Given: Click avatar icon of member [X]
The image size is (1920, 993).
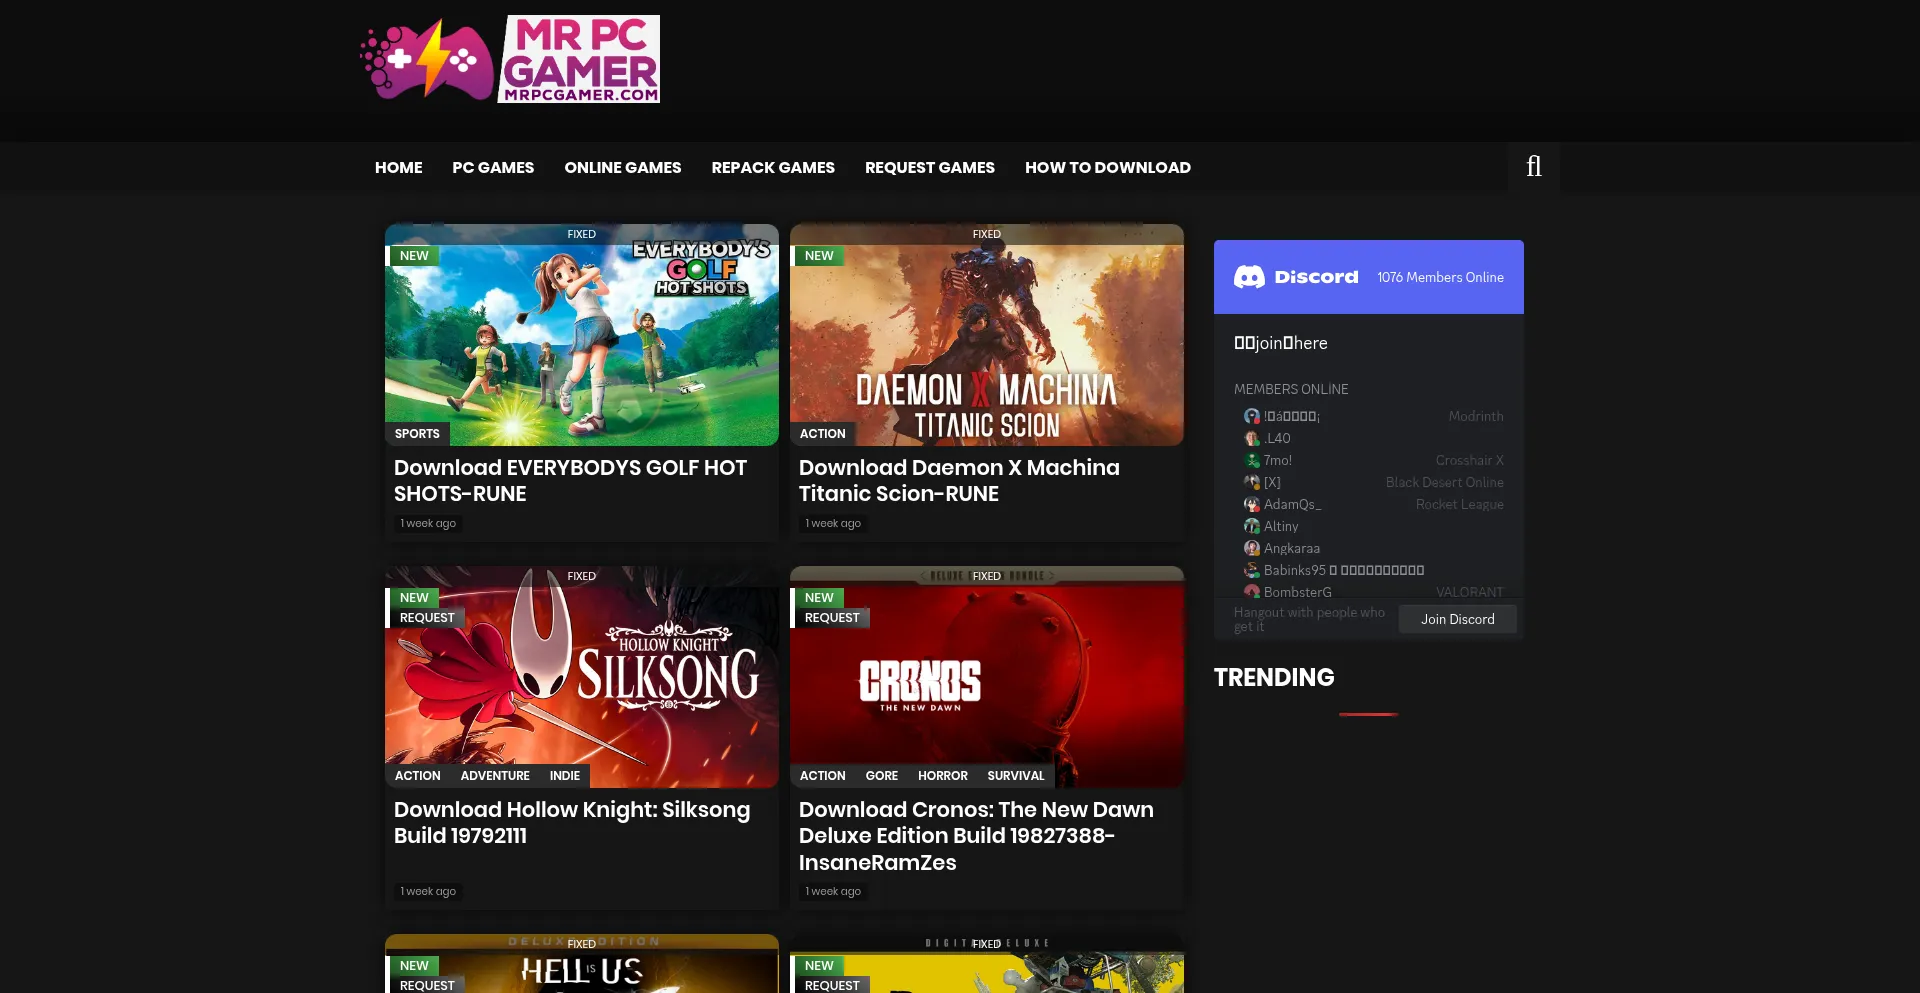Looking at the screenshot, I should point(1251,483).
